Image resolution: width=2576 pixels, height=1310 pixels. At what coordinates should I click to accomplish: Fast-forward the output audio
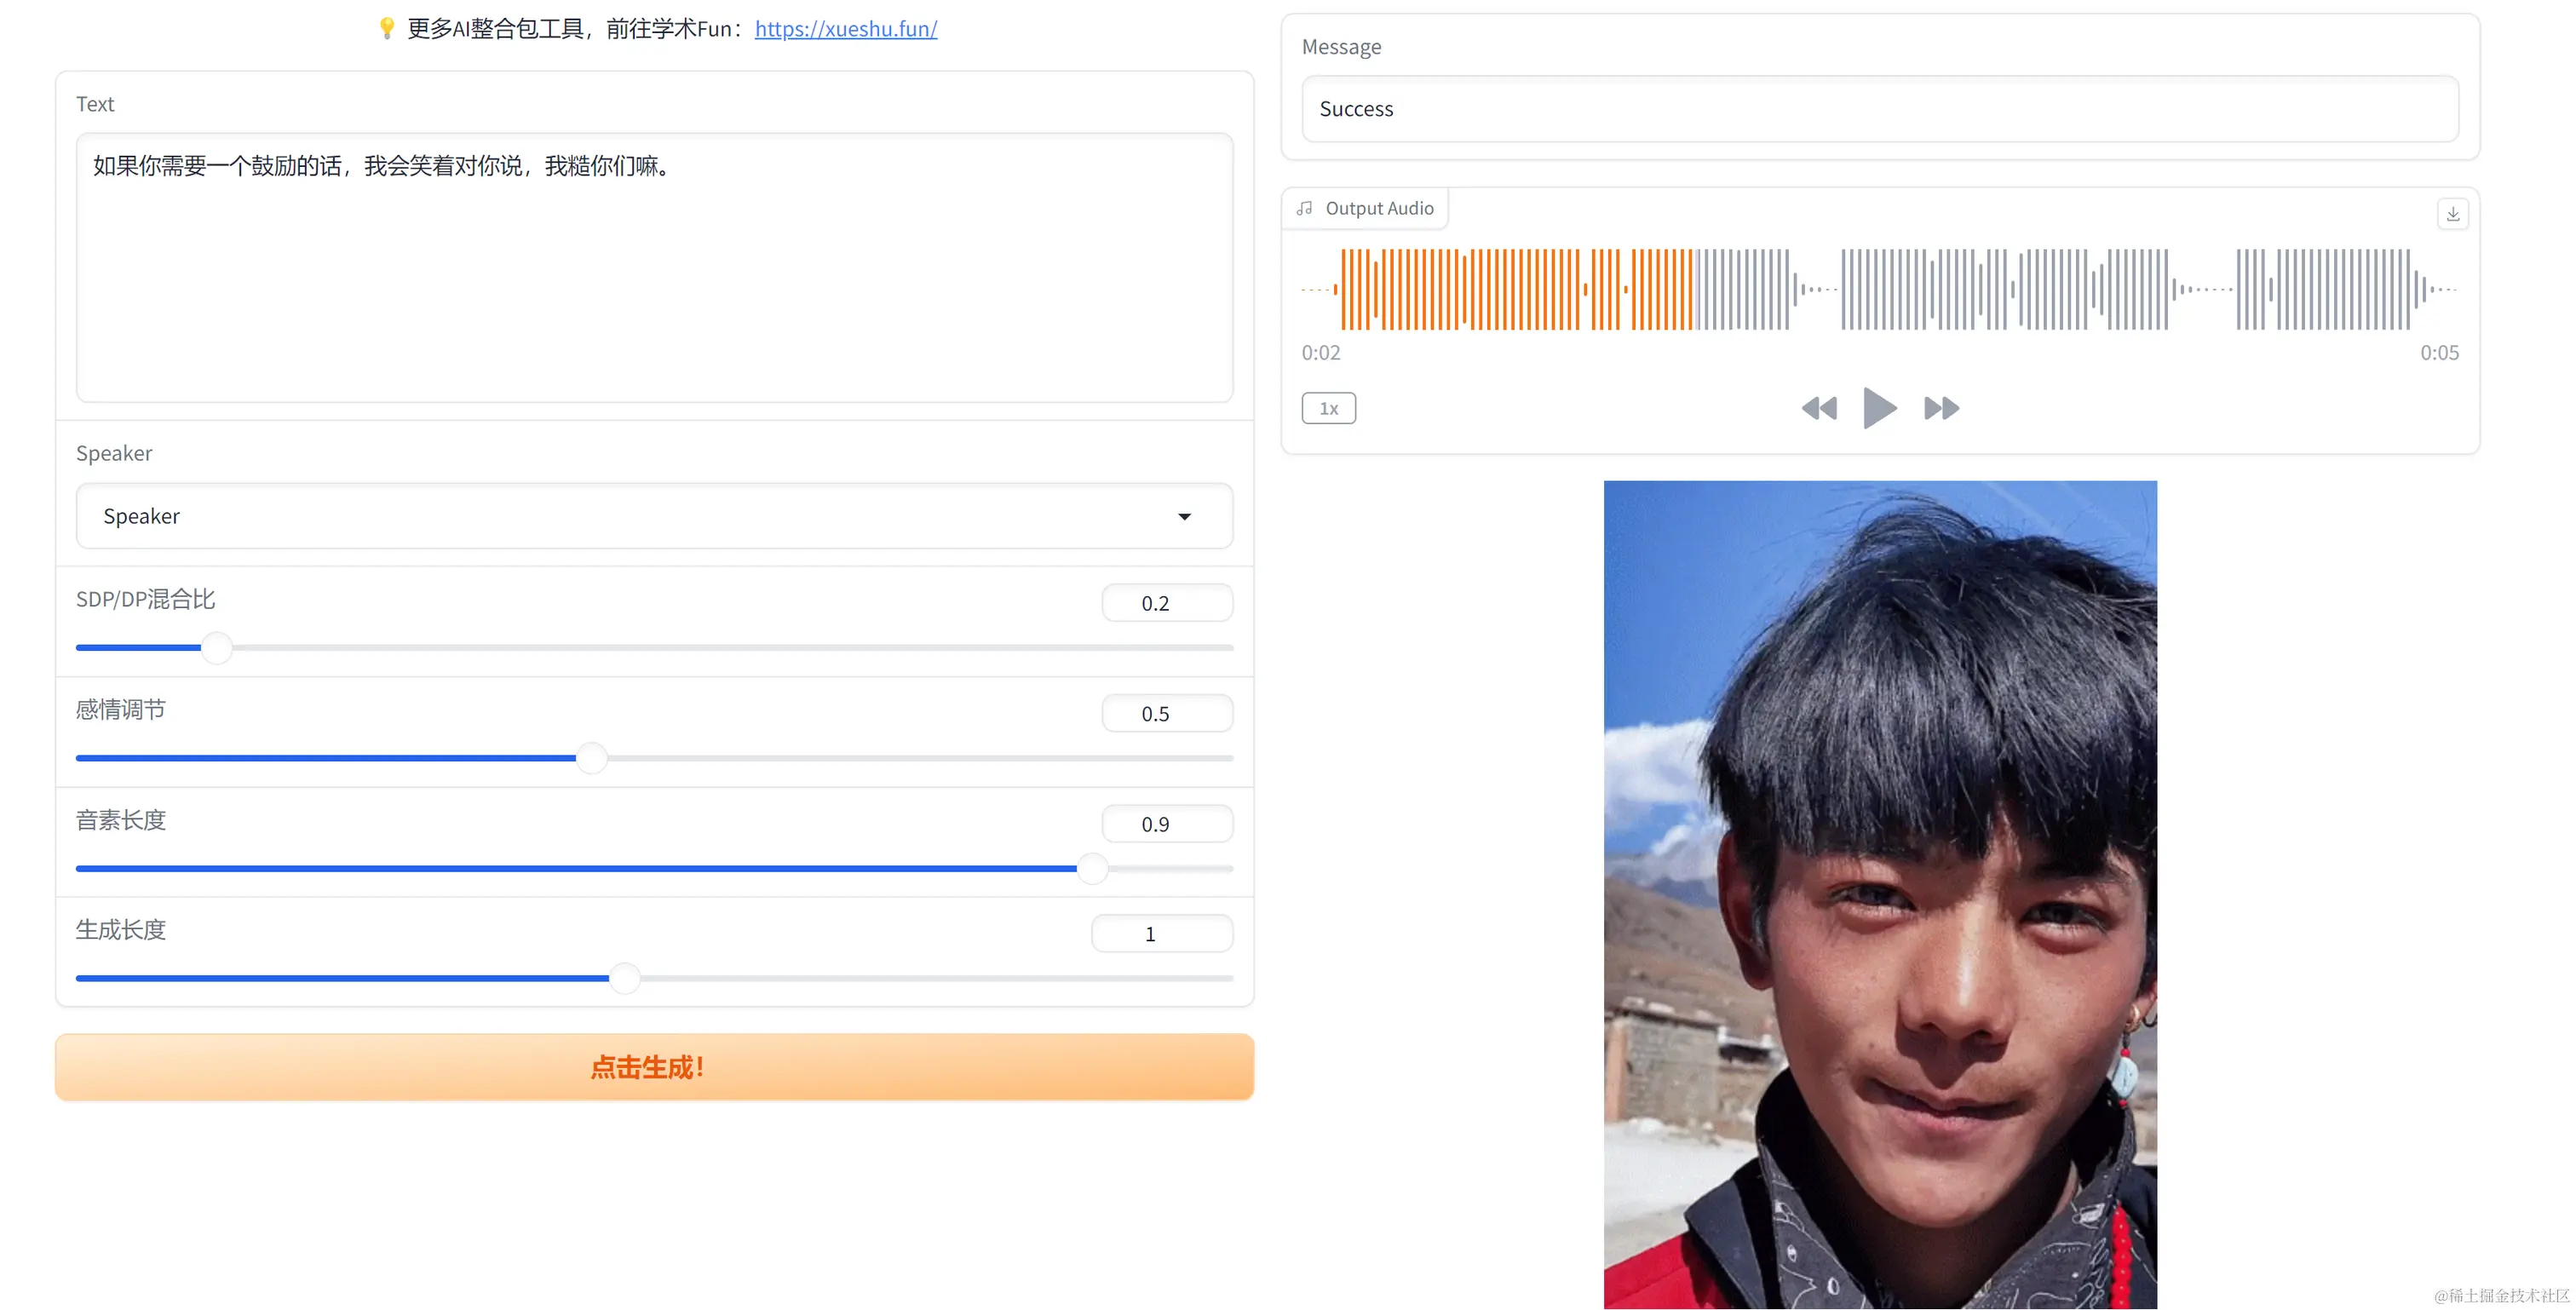(x=1941, y=408)
